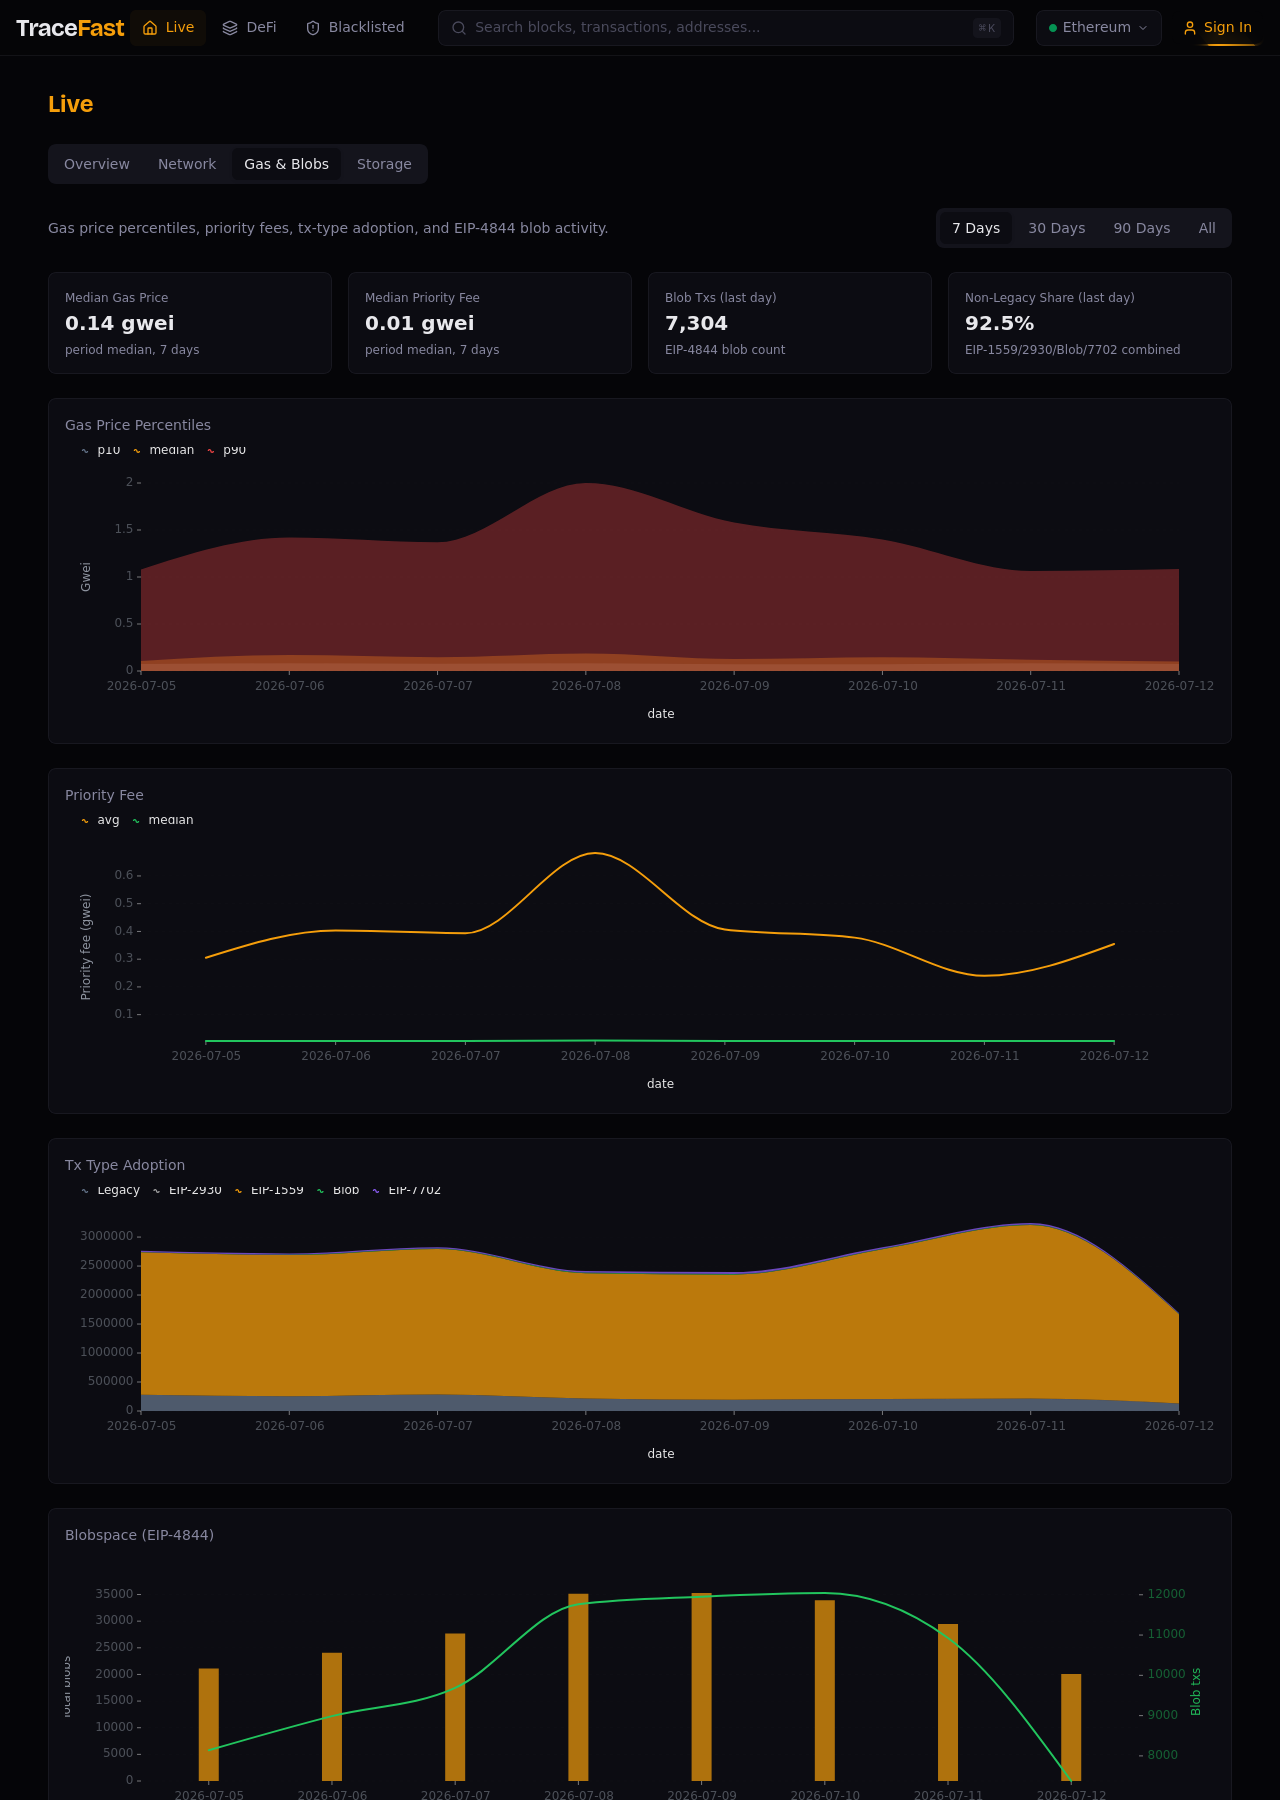Viewport: 1280px width, 1800px height.
Task: Click the Blobspace bar for 2026-07-12
Action: pos(1071,1727)
